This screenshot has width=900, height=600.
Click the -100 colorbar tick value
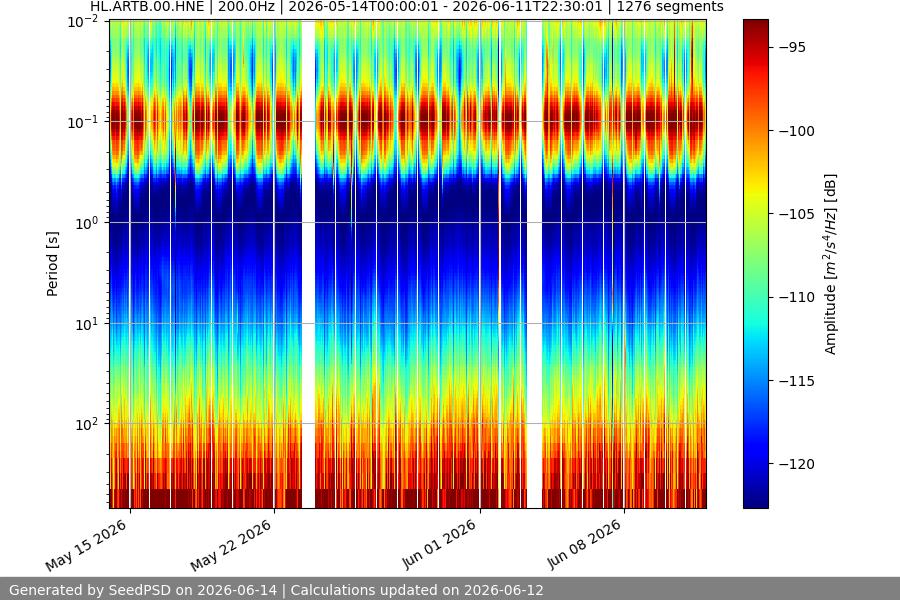click(797, 131)
